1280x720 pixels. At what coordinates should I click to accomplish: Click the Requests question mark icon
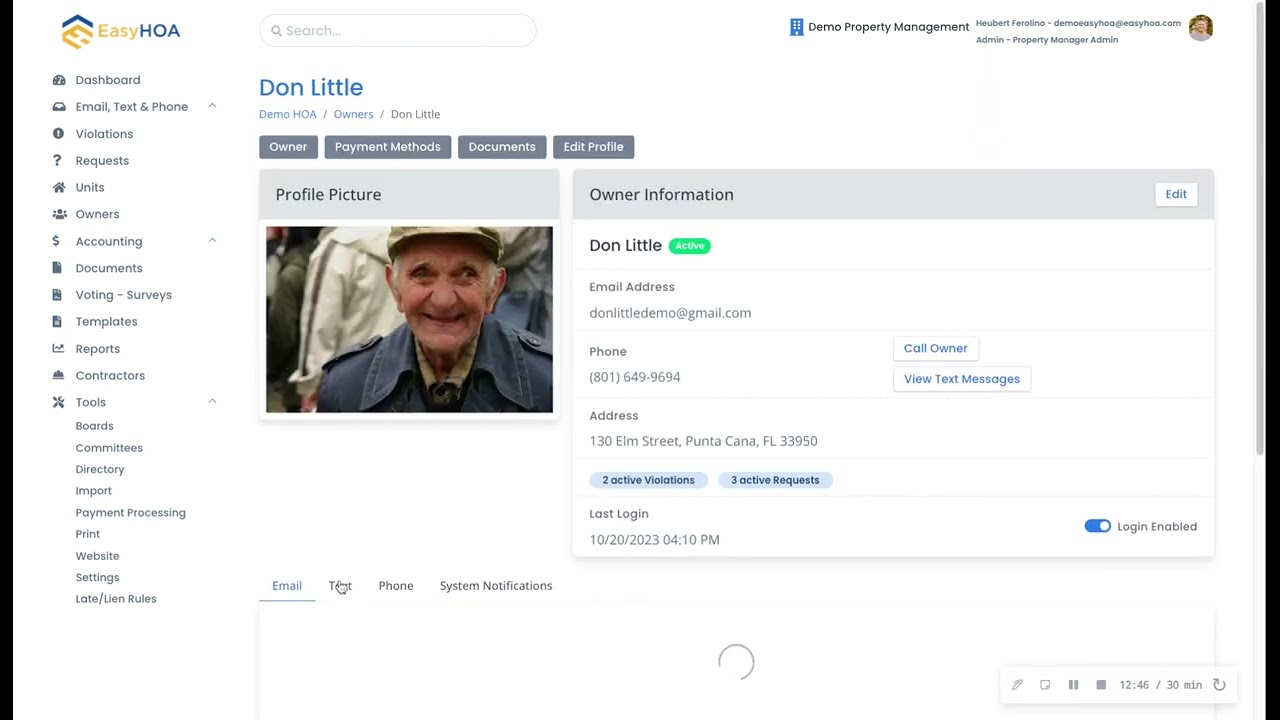[x=59, y=161]
